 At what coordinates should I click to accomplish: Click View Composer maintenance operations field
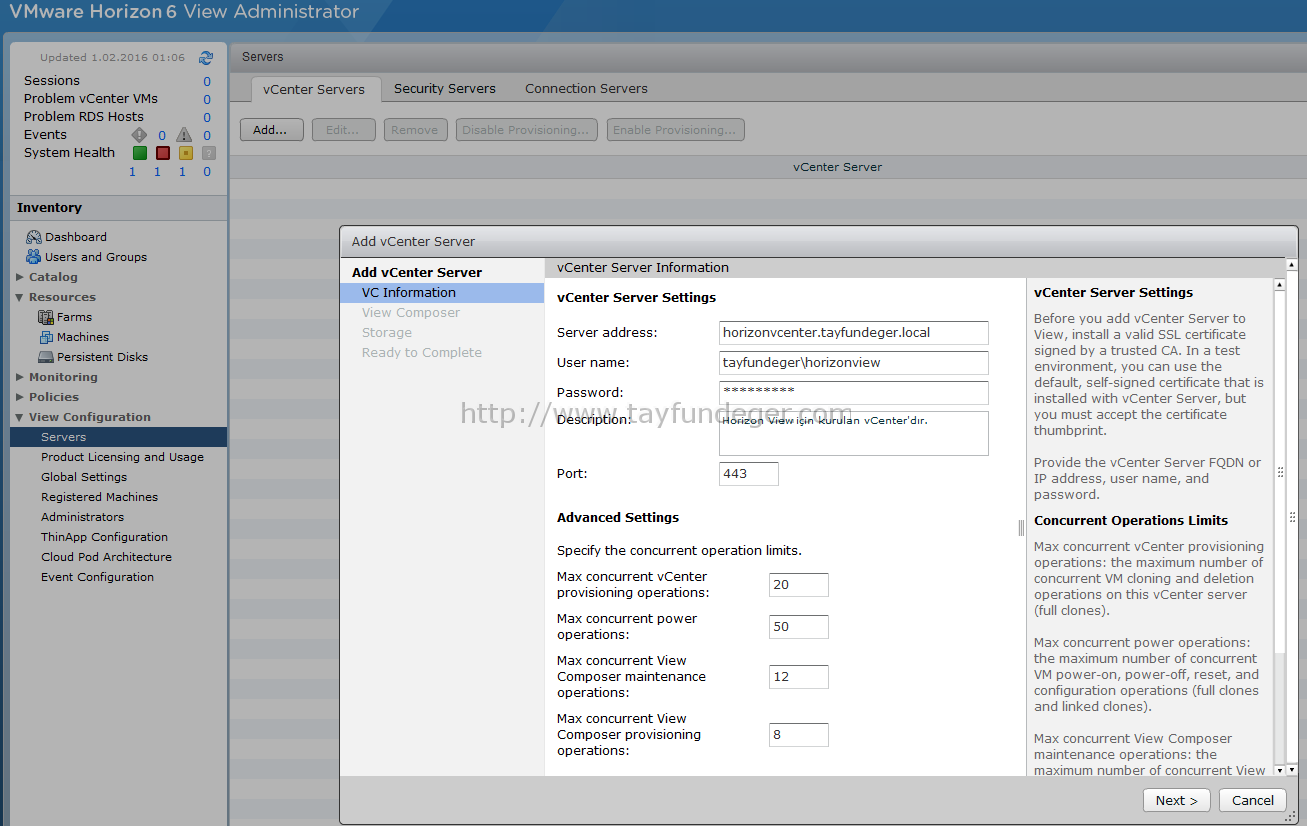[x=799, y=677]
